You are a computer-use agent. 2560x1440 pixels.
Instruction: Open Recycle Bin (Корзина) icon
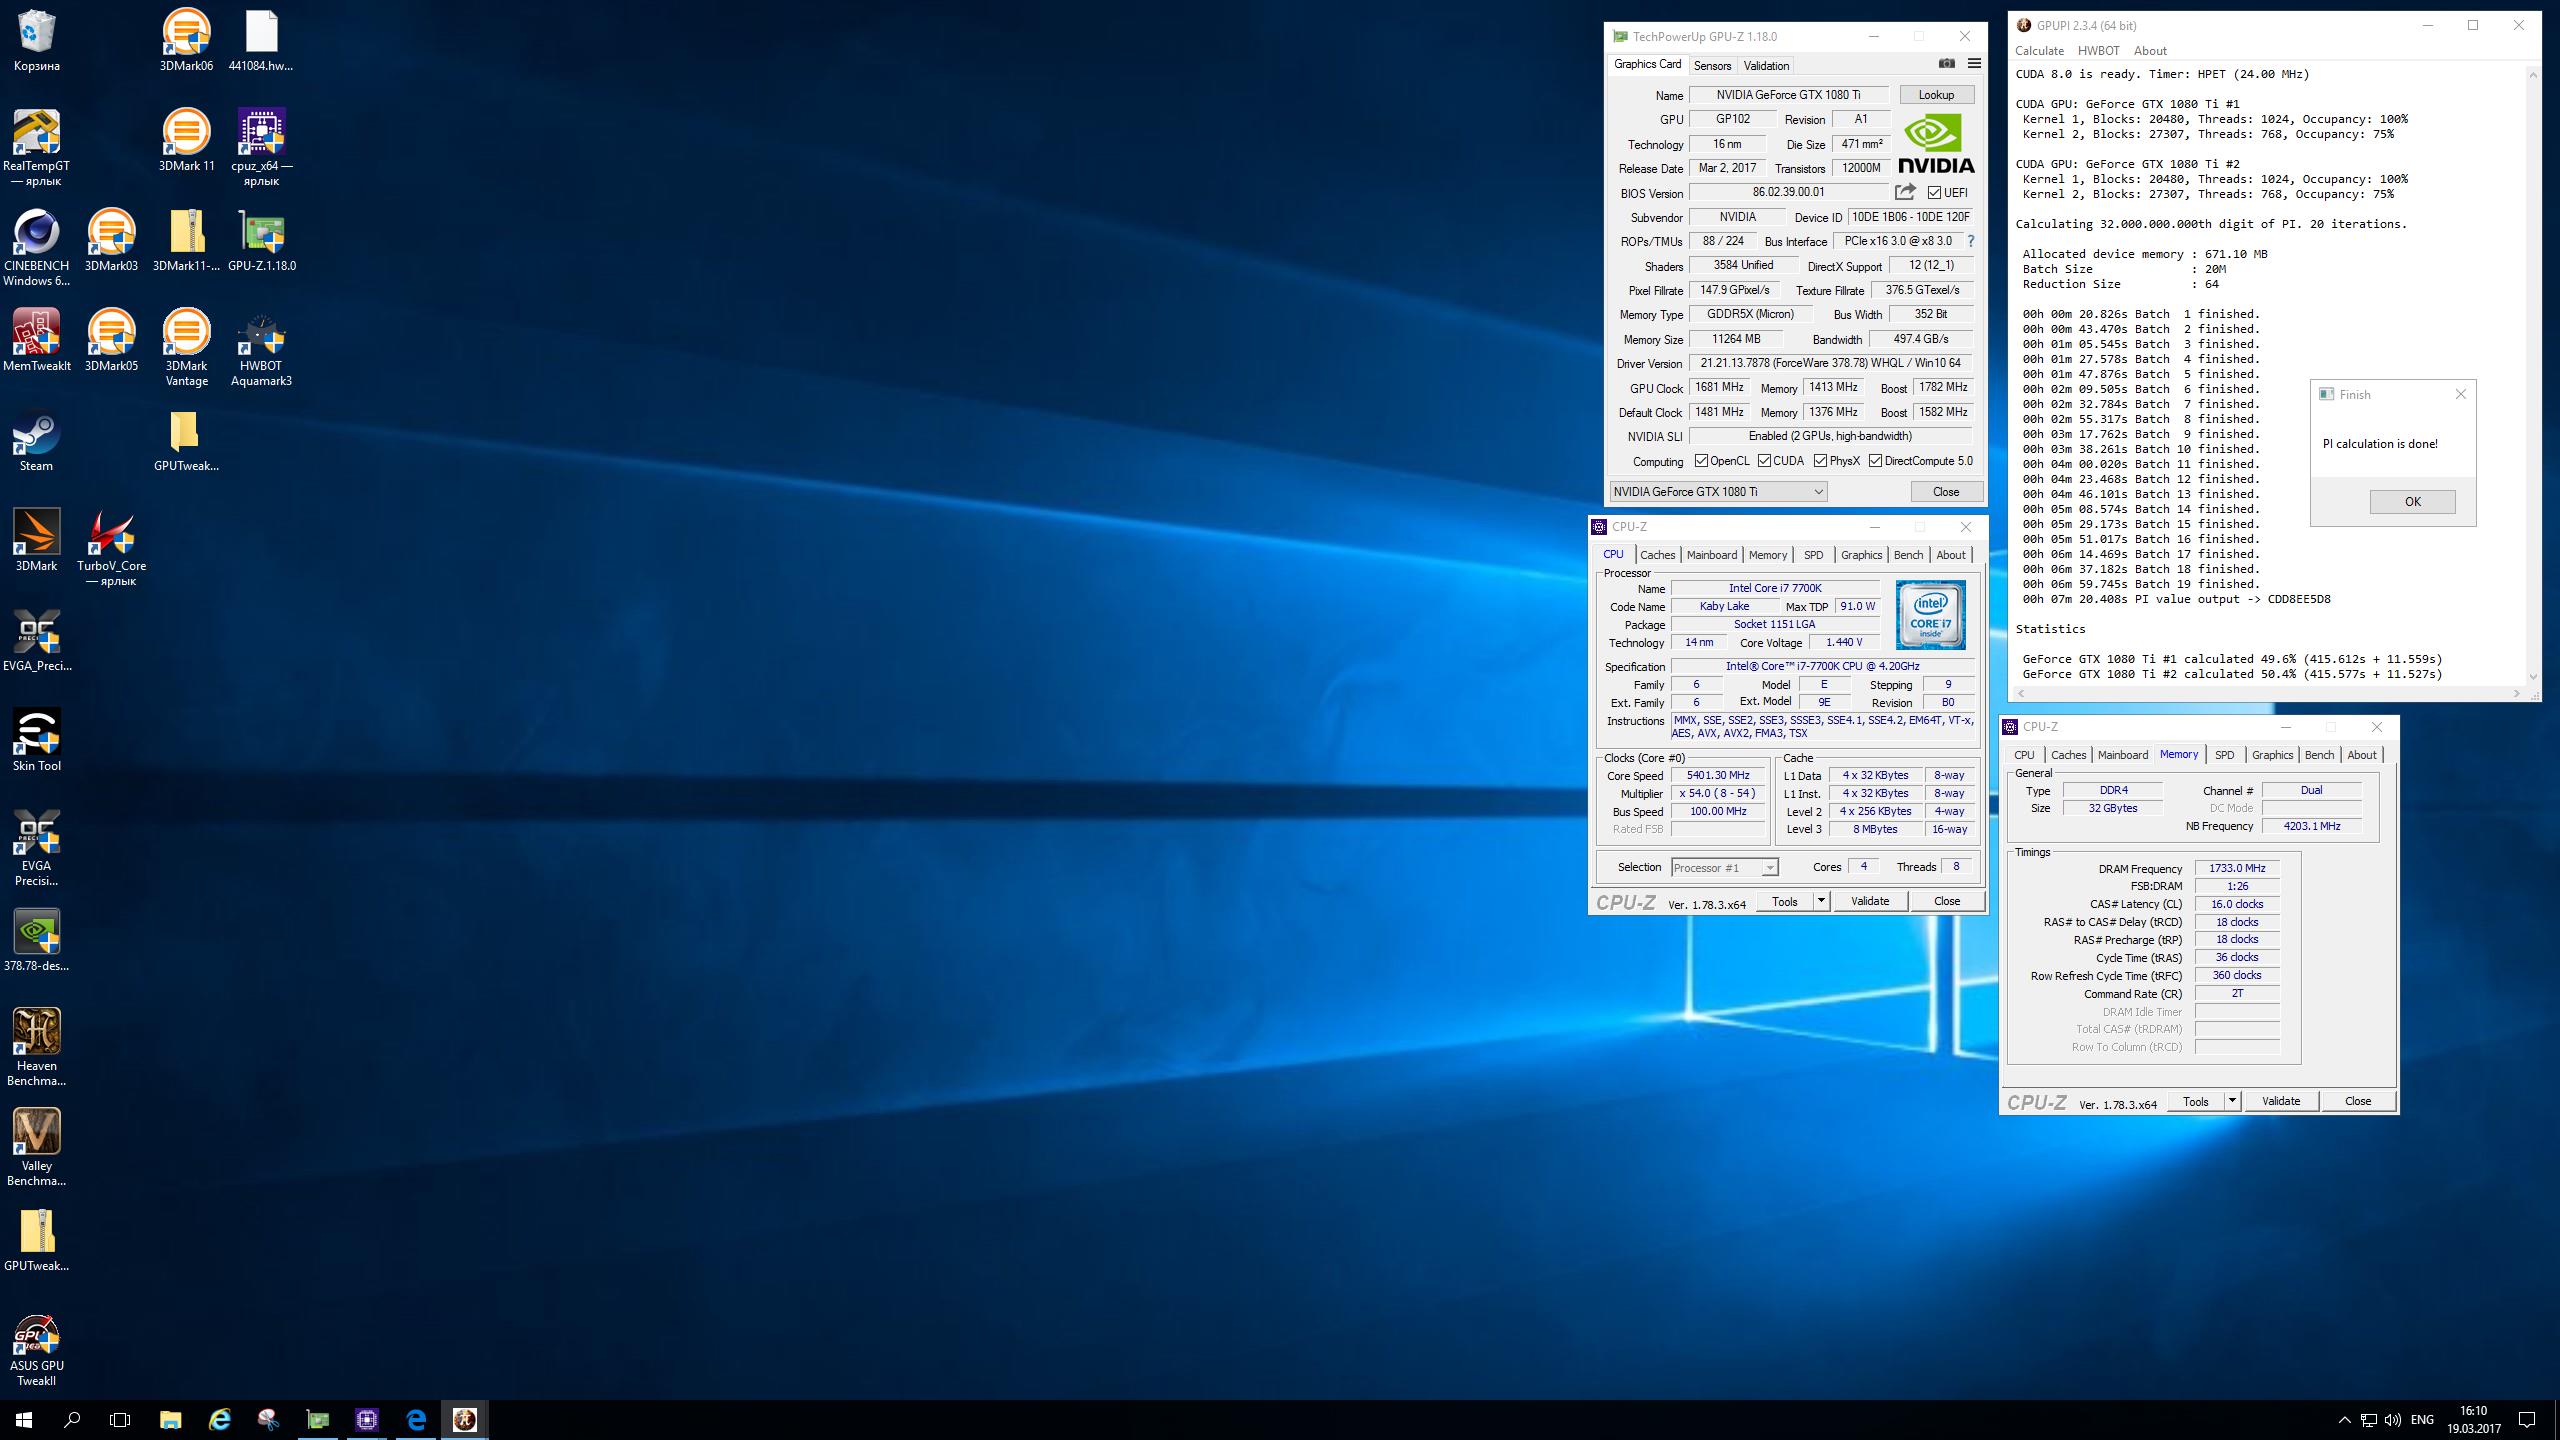coord(37,41)
